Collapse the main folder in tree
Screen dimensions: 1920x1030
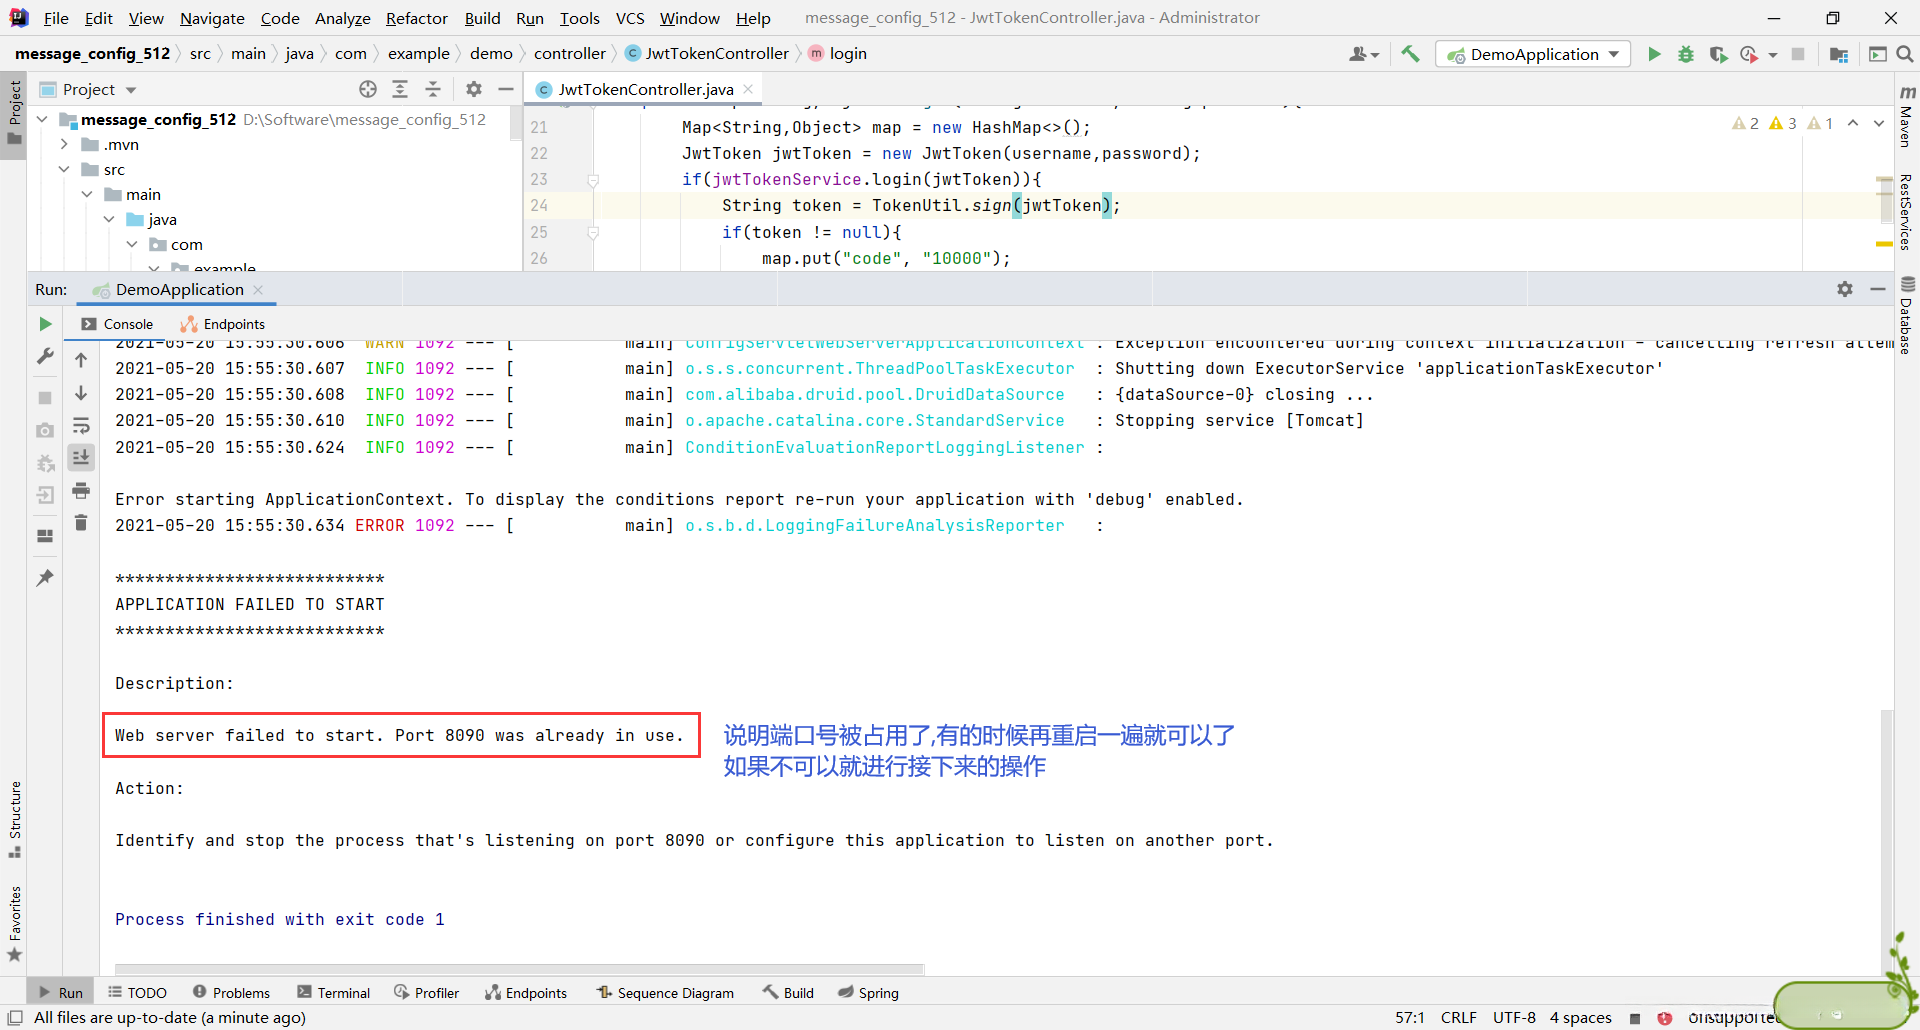coord(87,194)
